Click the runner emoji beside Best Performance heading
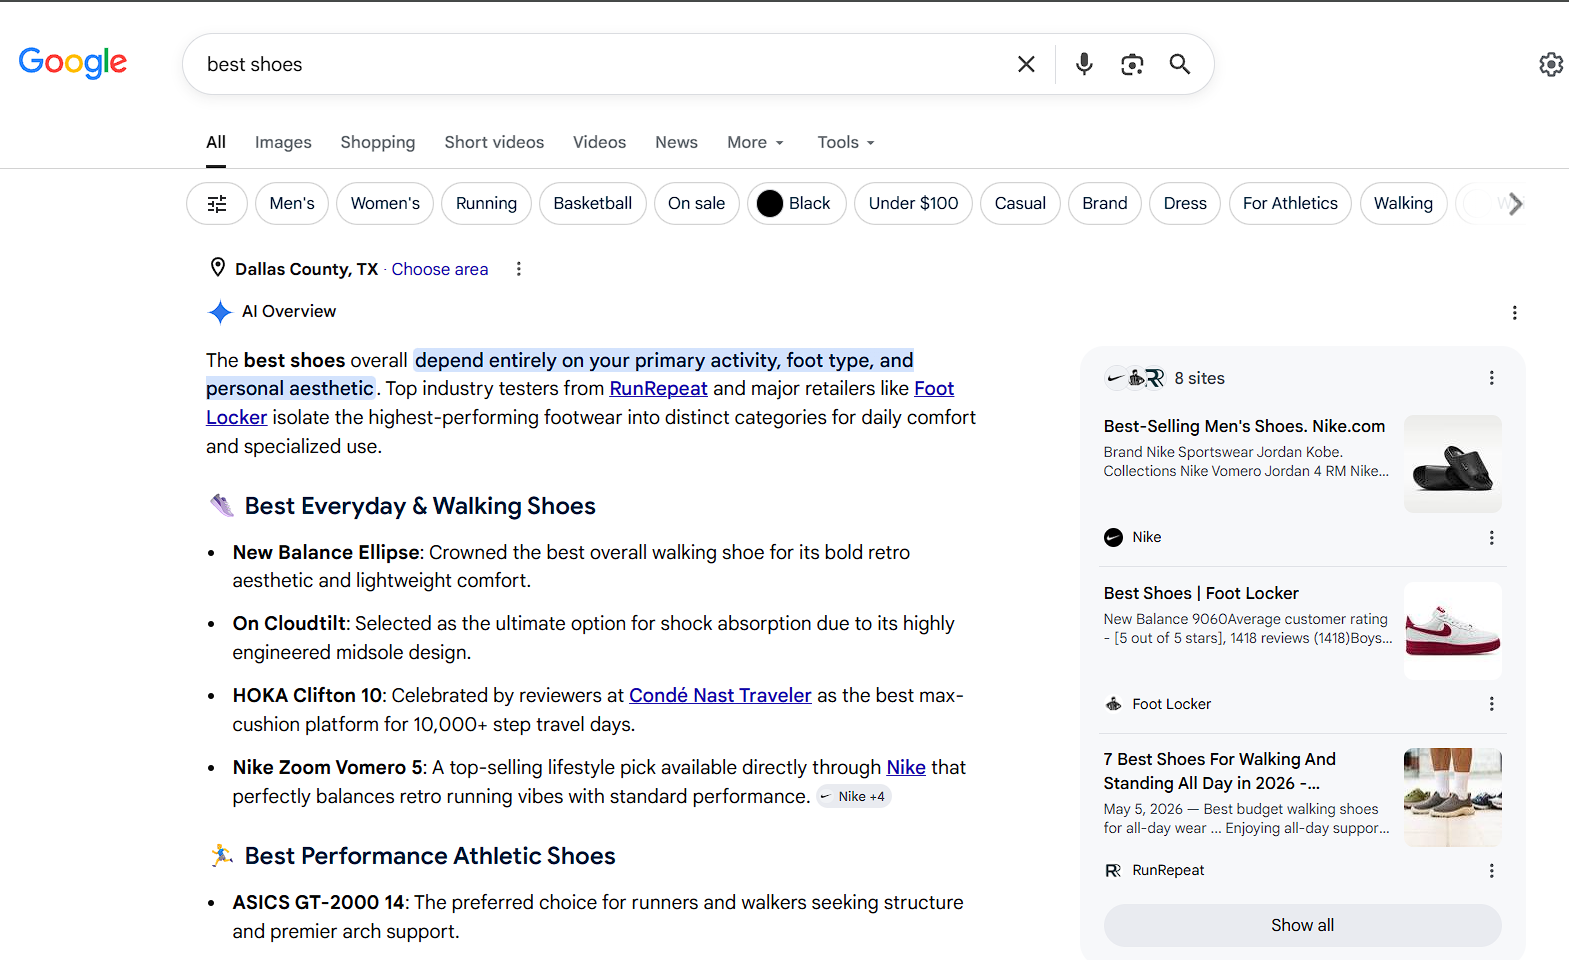Image resolution: width=1569 pixels, height=960 pixels. point(221,856)
